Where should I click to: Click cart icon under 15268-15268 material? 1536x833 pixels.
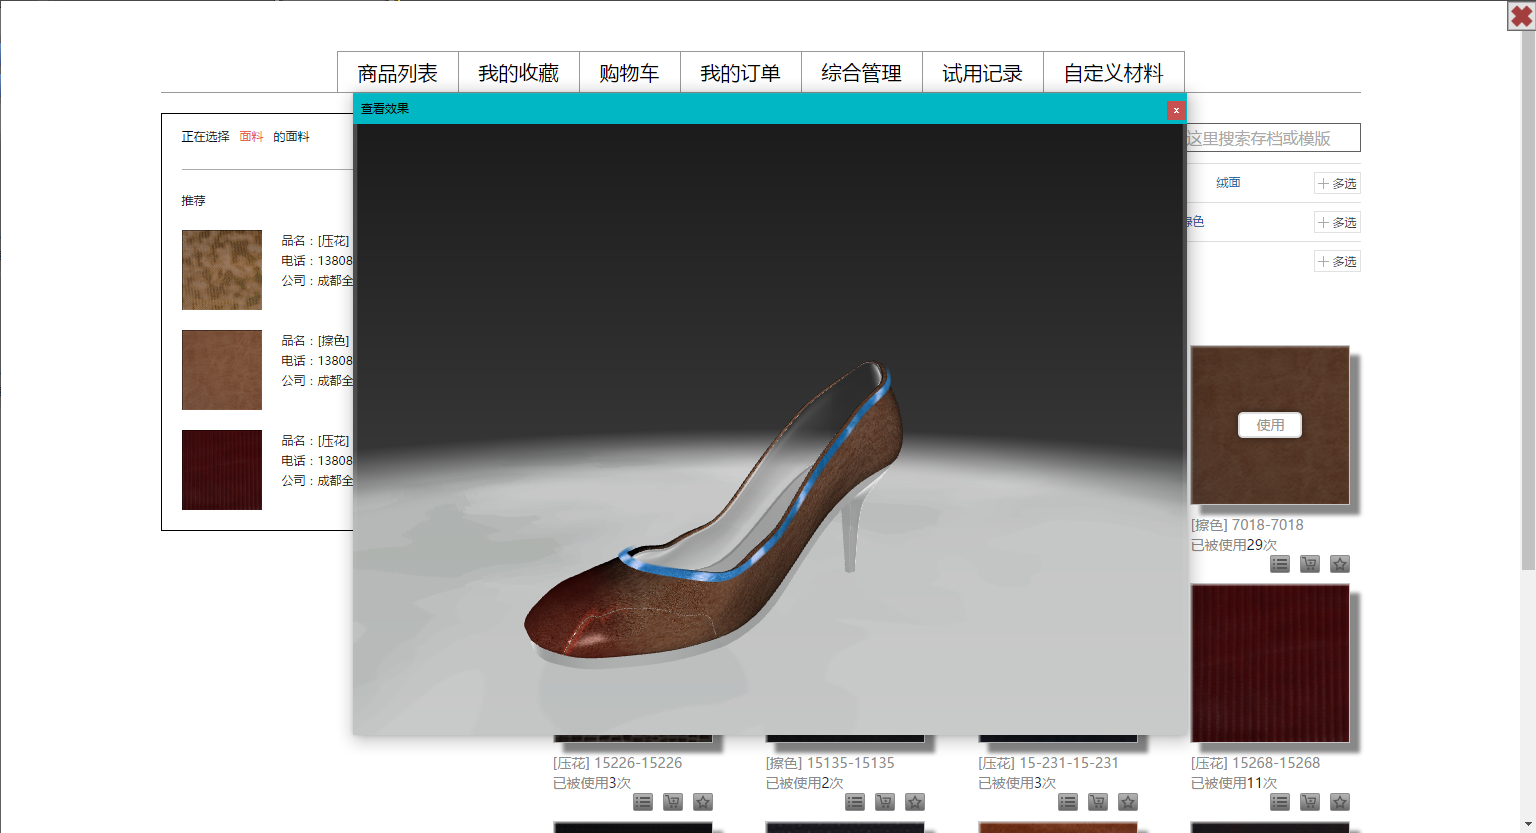tap(1309, 802)
